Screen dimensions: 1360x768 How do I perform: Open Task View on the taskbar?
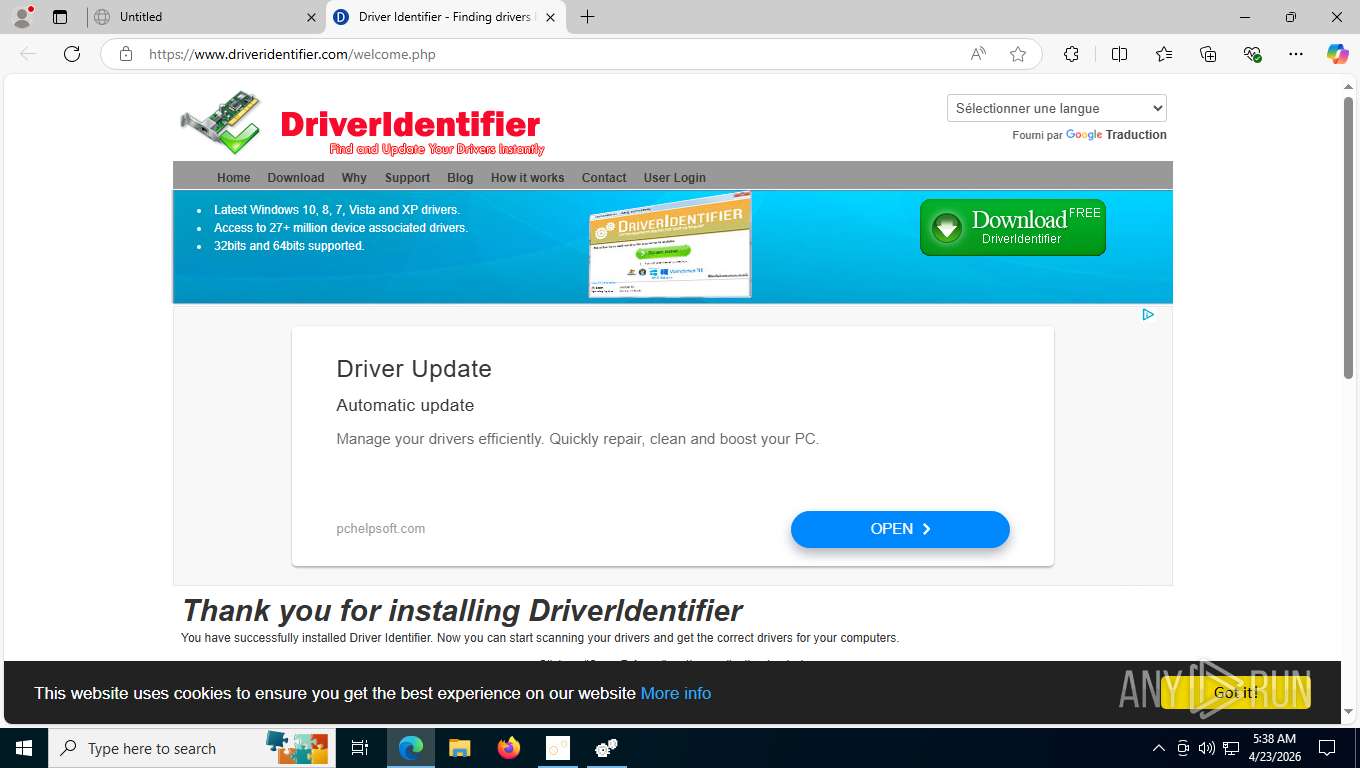(x=360, y=748)
